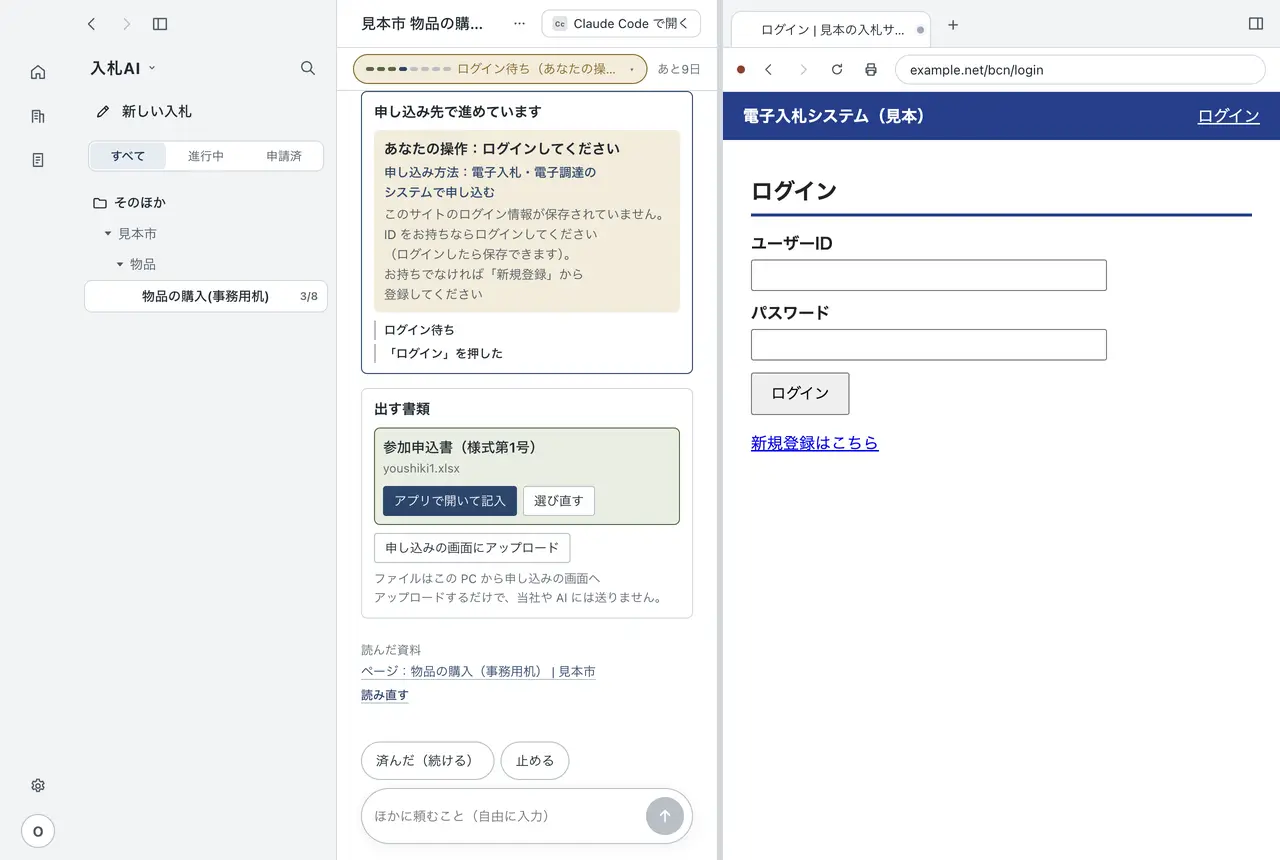Viewport: 1280px width, 860px height.
Task: Toggle the app sidebar panel icon
Action: coord(160,24)
